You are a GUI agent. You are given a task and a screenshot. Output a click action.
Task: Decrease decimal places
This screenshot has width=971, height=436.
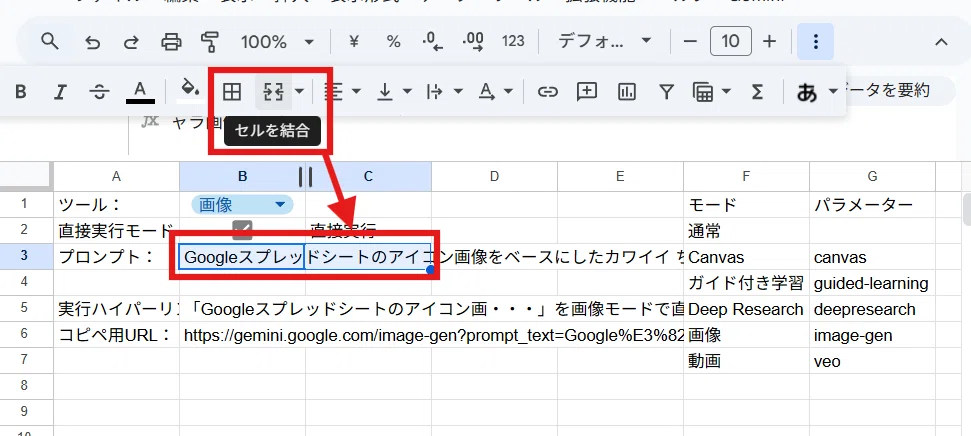(433, 41)
